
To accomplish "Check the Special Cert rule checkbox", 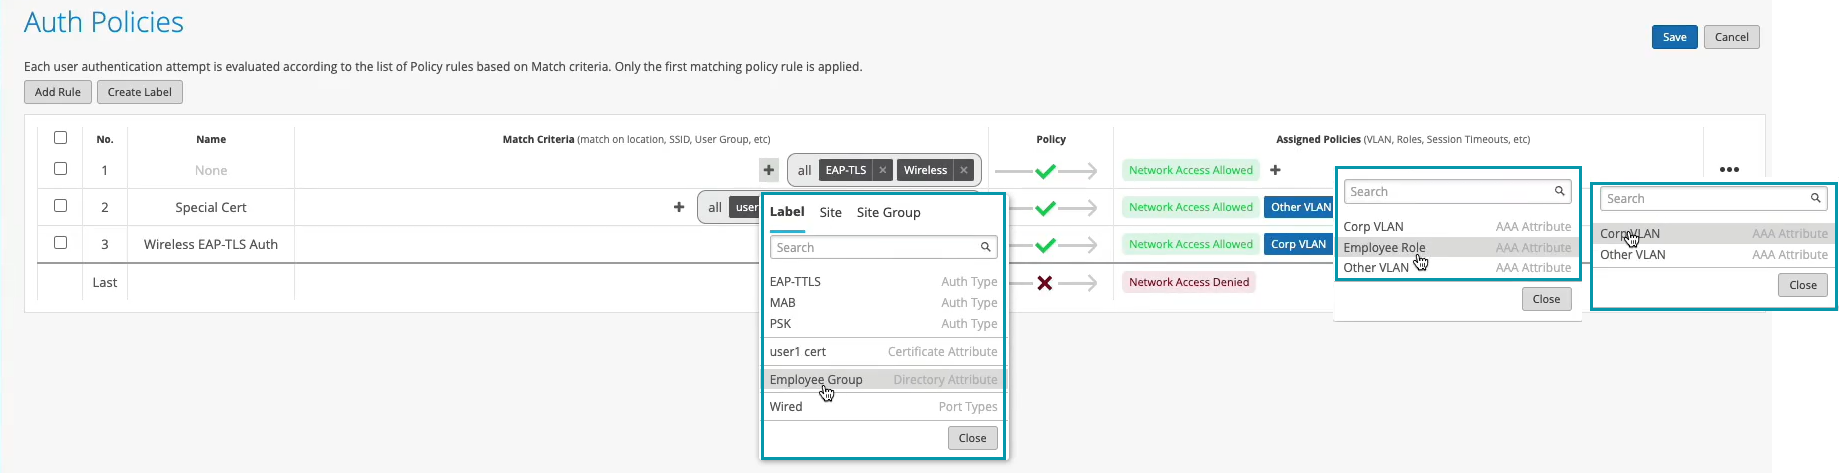I will pos(60,206).
